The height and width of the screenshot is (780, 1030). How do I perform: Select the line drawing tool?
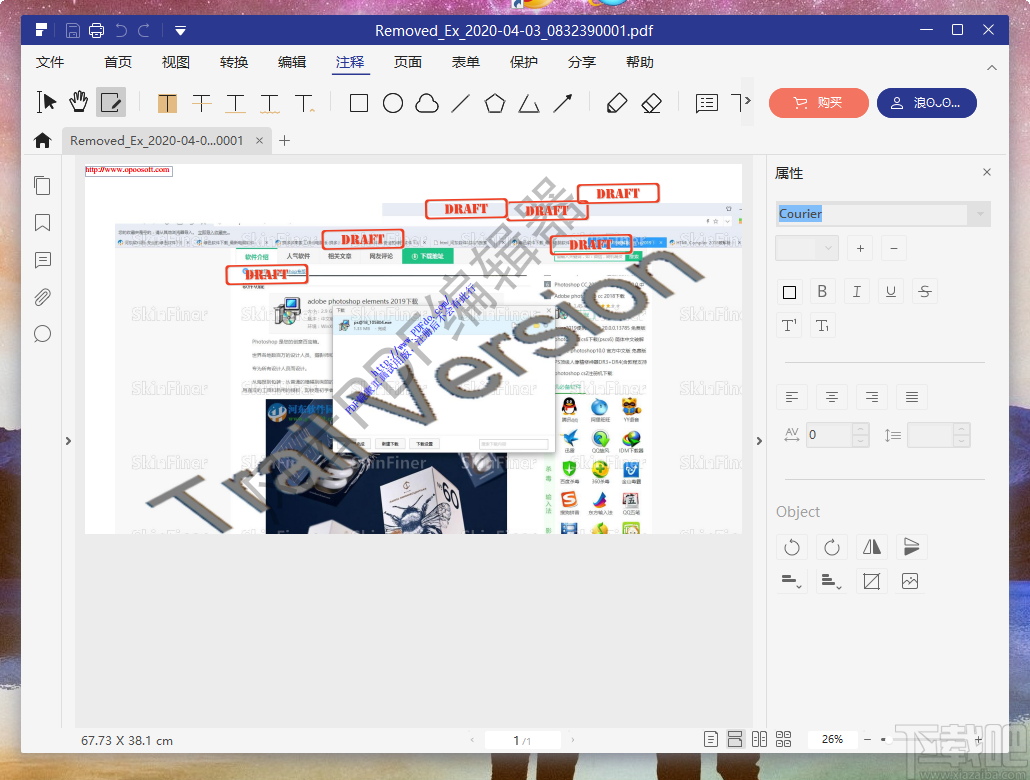click(460, 103)
